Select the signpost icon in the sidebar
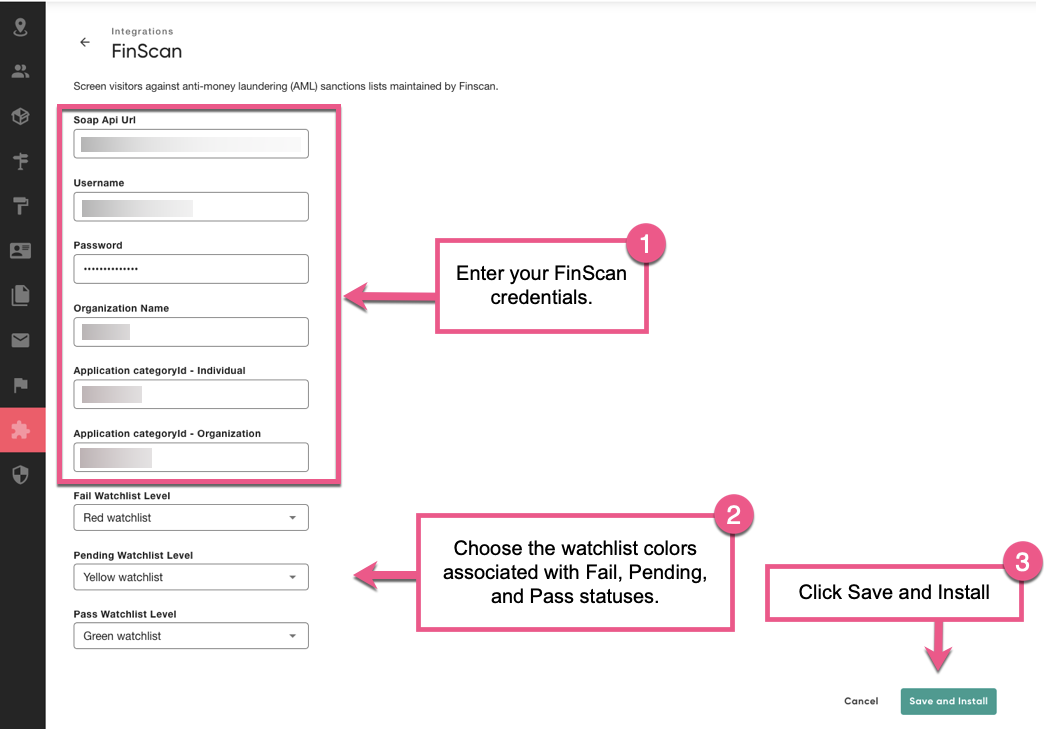The height and width of the screenshot is (729, 1044). coord(21,161)
